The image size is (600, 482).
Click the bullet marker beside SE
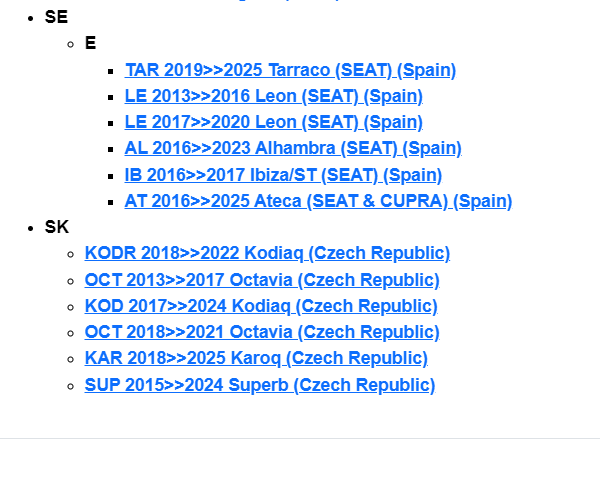(32, 18)
